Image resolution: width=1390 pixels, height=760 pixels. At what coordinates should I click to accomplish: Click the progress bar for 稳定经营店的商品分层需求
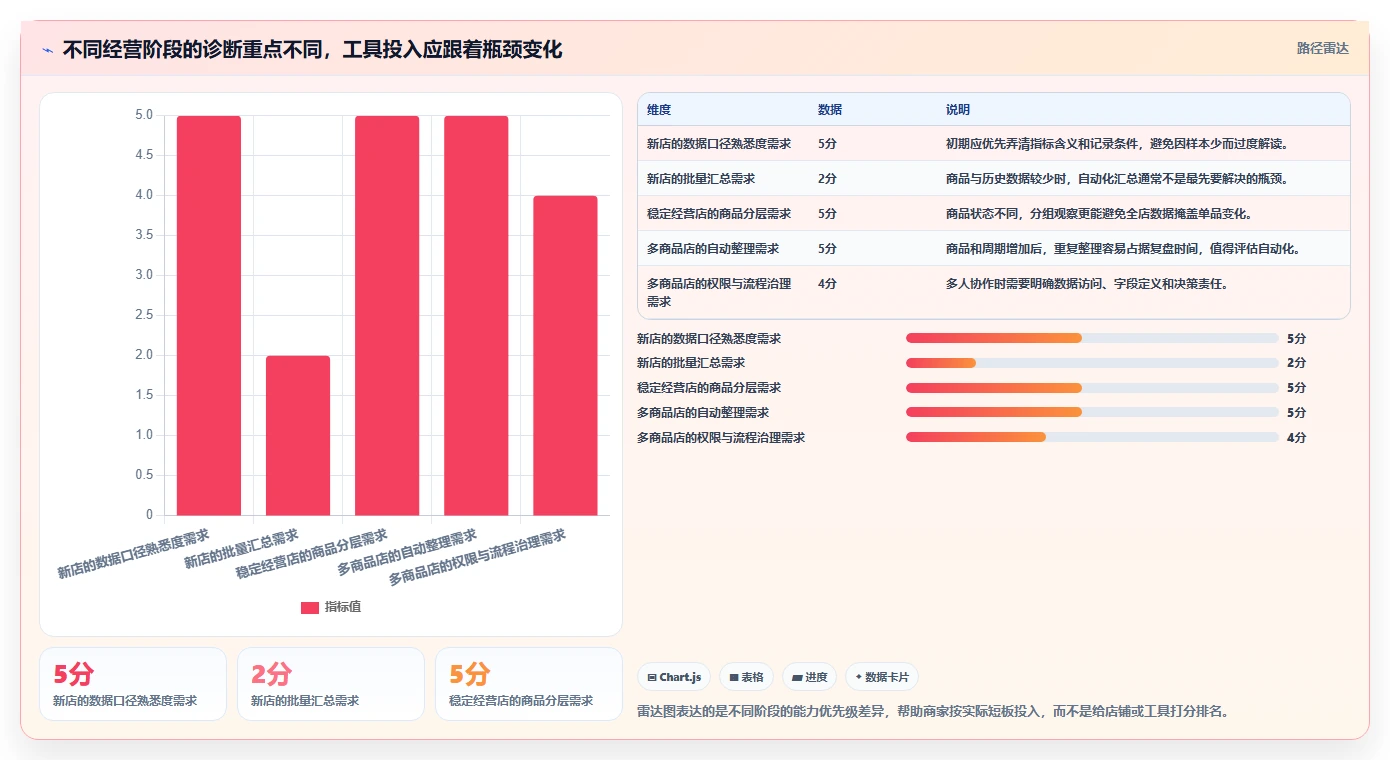[1092, 388]
